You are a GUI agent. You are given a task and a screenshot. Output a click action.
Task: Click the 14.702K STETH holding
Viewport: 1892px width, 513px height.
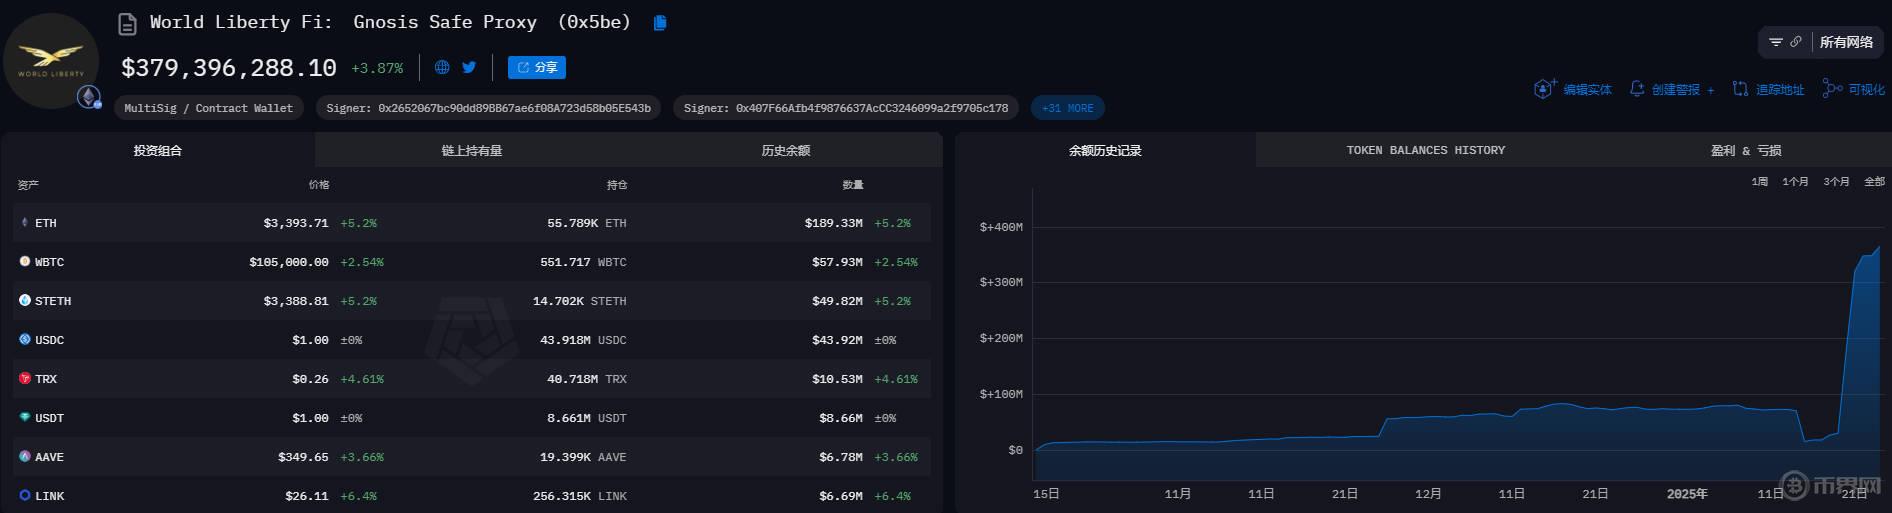coord(580,301)
